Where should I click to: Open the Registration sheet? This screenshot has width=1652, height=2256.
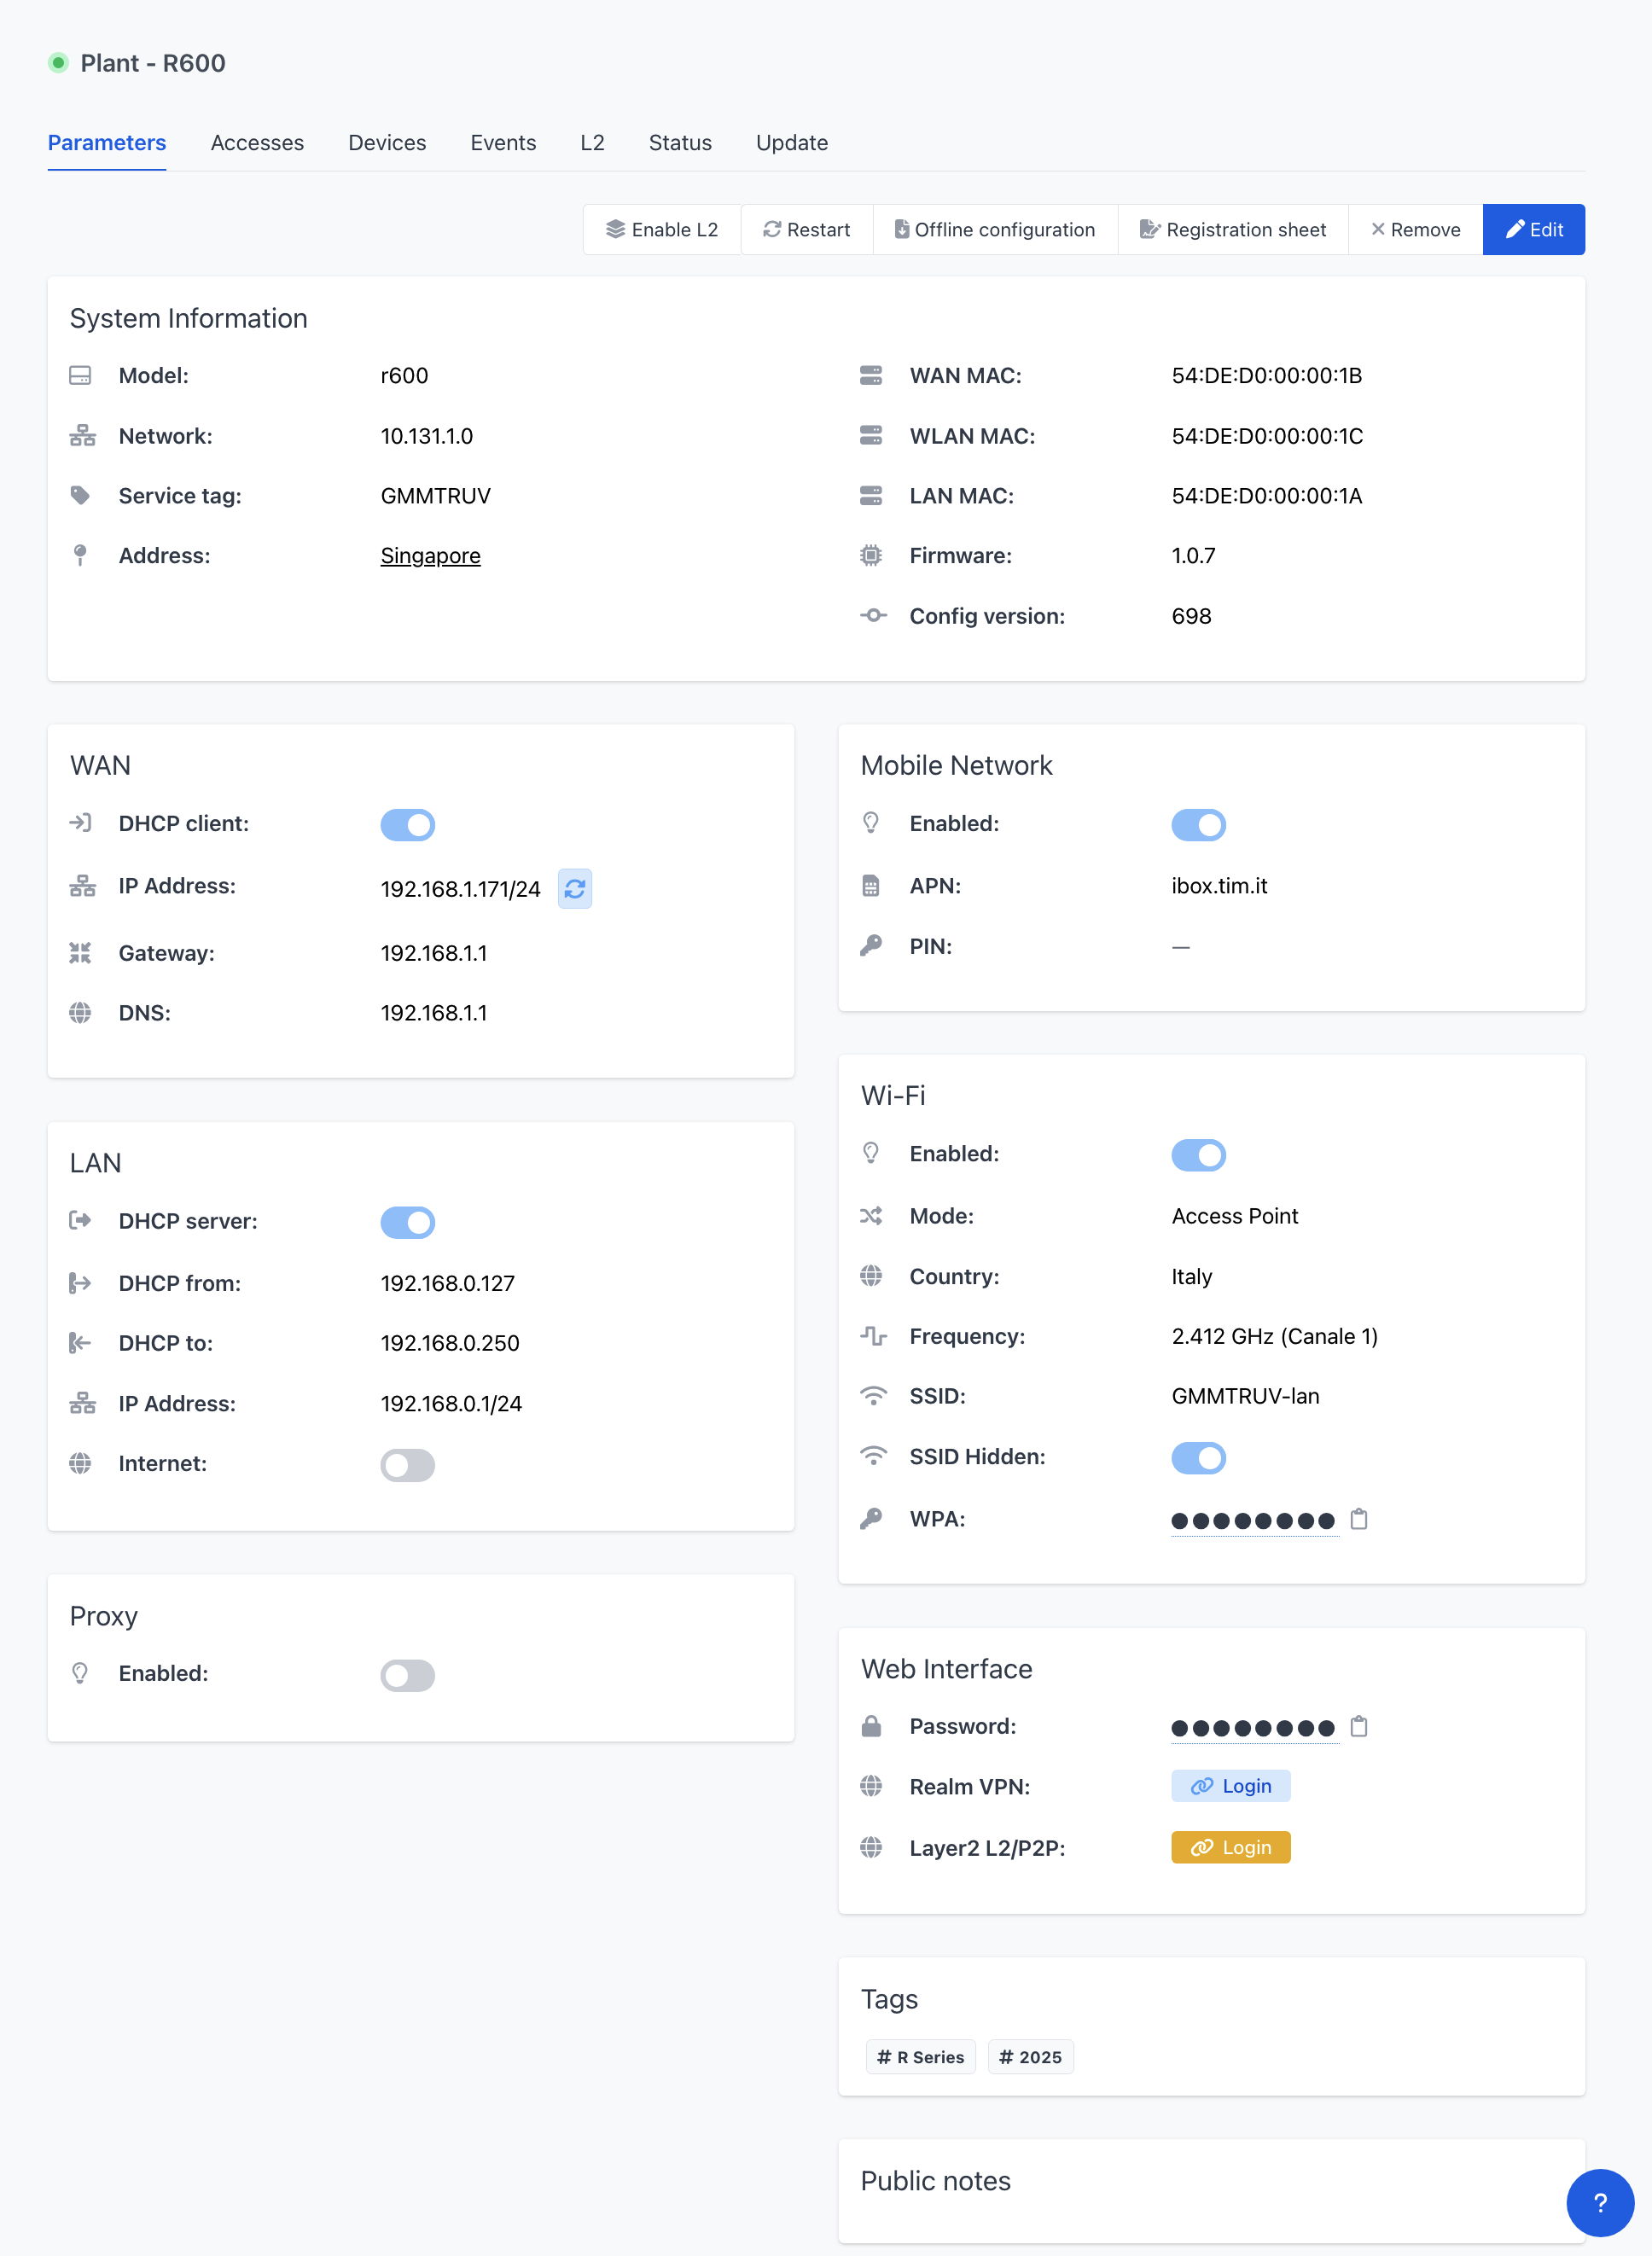point(1232,230)
